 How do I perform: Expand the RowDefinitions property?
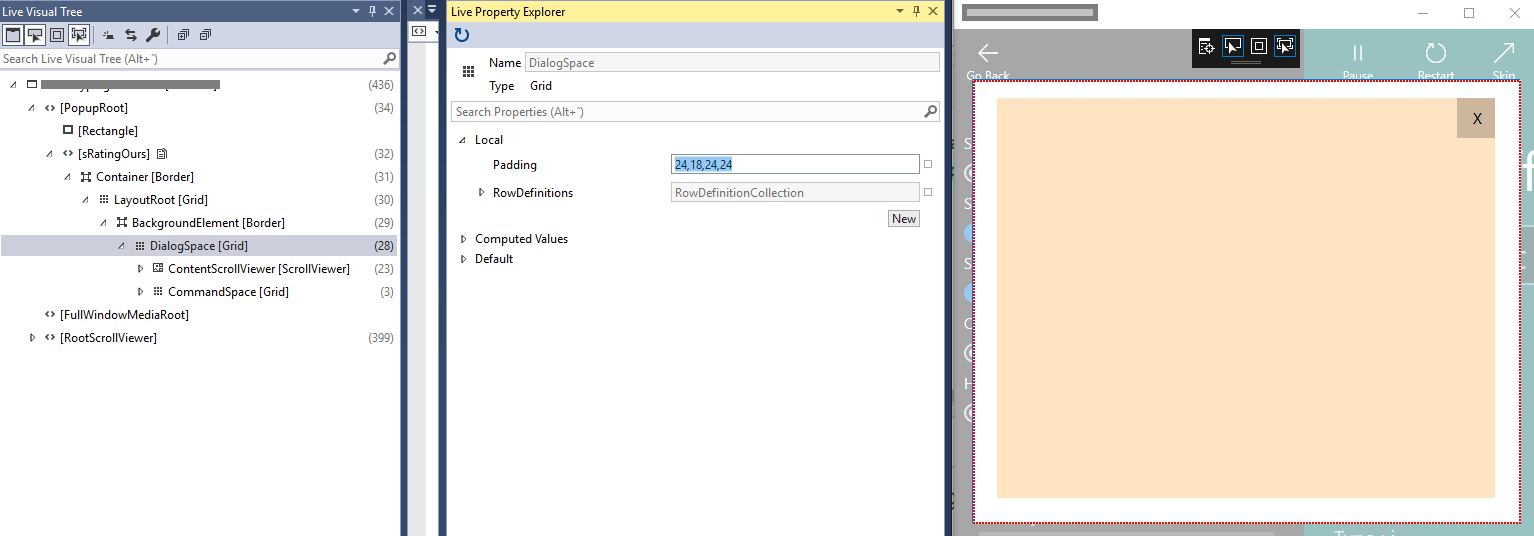point(481,193)
